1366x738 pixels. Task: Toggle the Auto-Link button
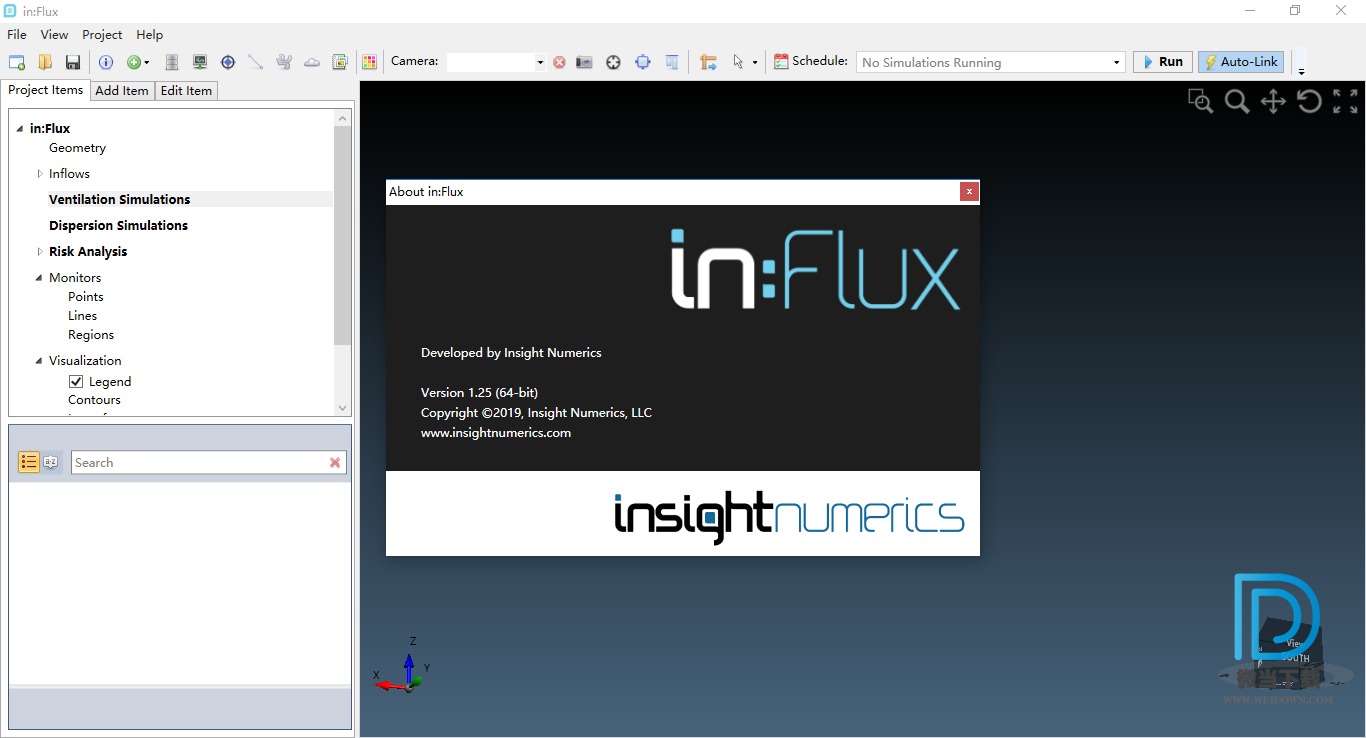coord(1241,62)
